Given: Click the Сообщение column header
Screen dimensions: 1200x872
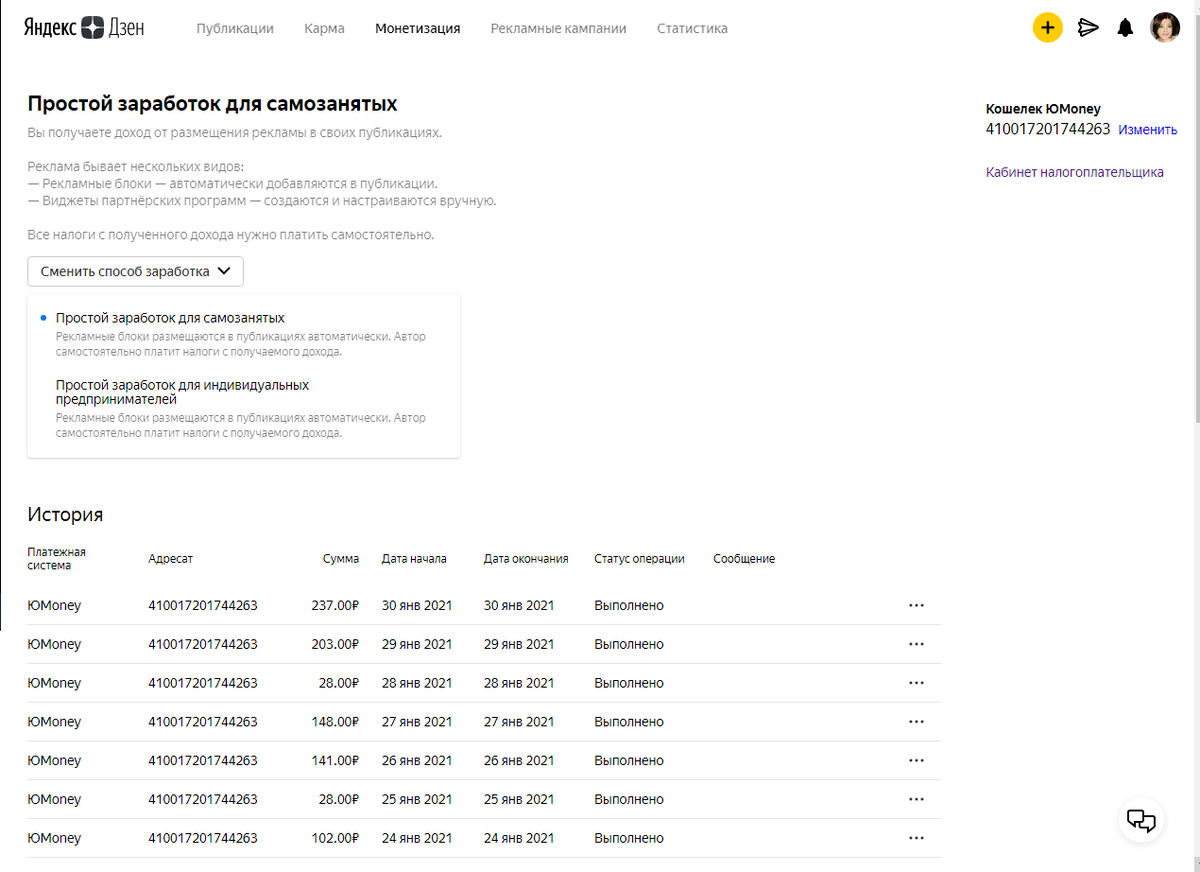Looking at the screenshot, I should pos(744,559).
